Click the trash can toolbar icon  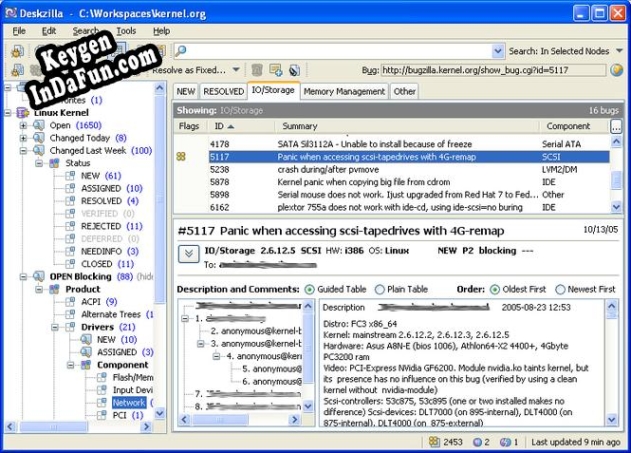pos(257,70)
